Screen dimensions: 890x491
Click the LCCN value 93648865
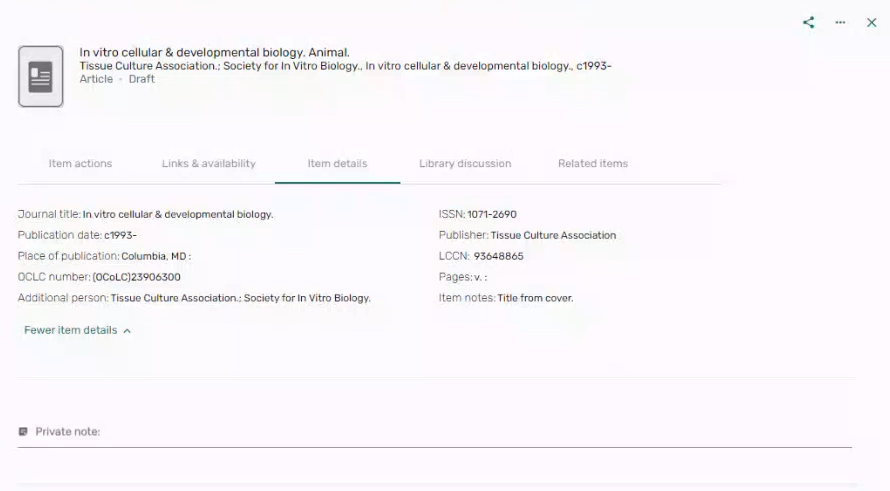pyautogui.click(x=498, y=257)
